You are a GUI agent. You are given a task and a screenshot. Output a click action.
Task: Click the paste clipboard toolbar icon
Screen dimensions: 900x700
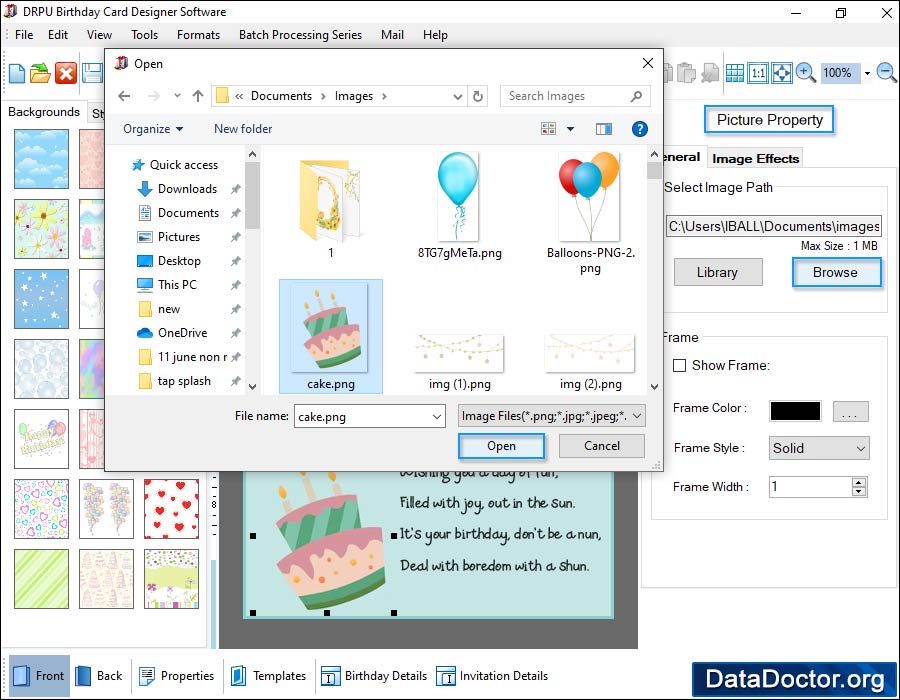[x=686, y=73]
